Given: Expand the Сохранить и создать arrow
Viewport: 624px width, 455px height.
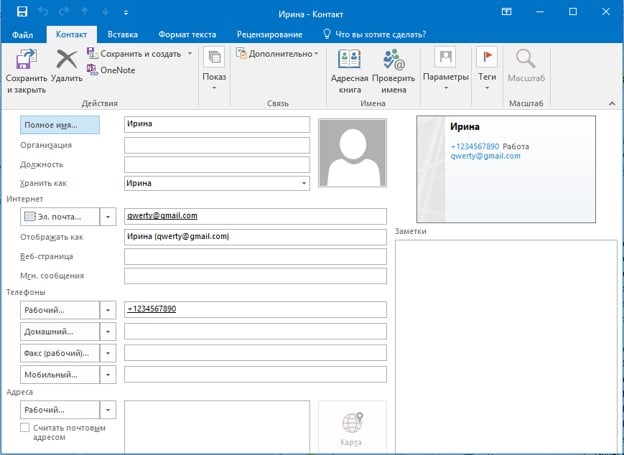Looking at the screenshot, I should pos(190,53).
